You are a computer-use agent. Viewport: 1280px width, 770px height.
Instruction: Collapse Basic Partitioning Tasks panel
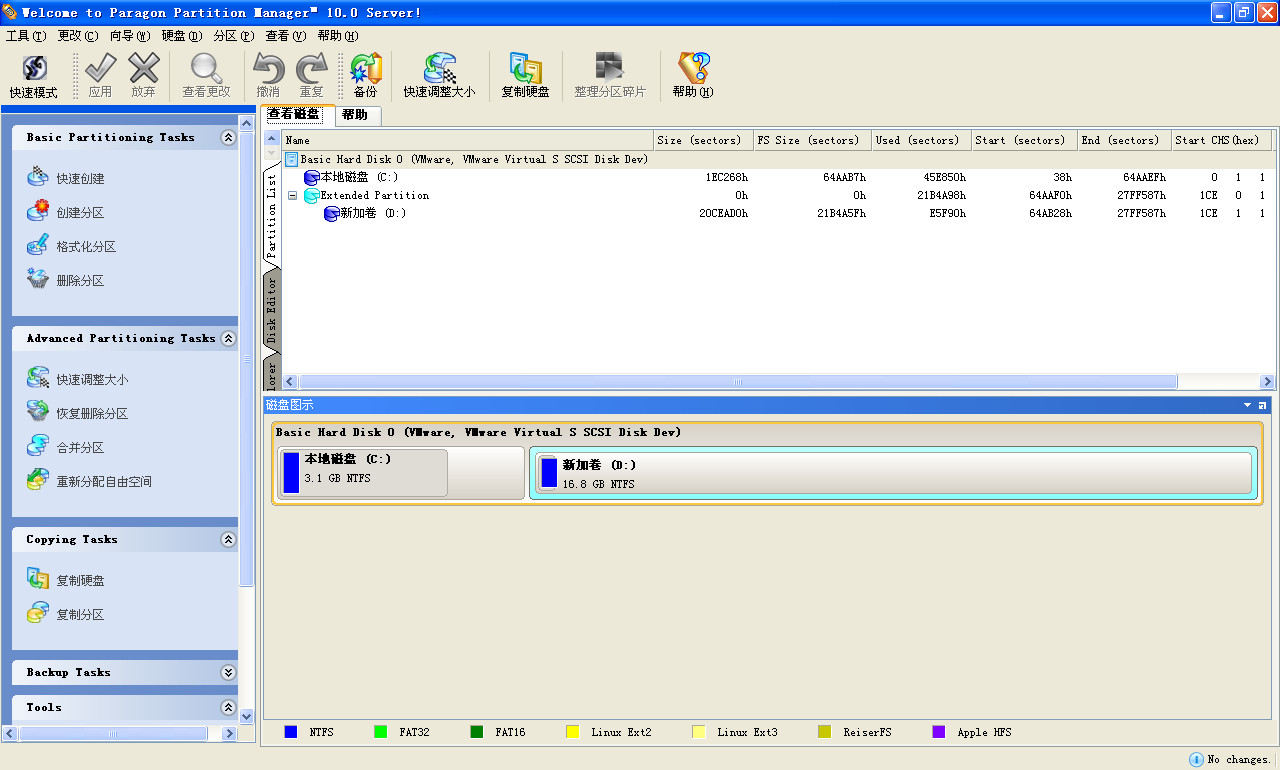tap(228, 138)
